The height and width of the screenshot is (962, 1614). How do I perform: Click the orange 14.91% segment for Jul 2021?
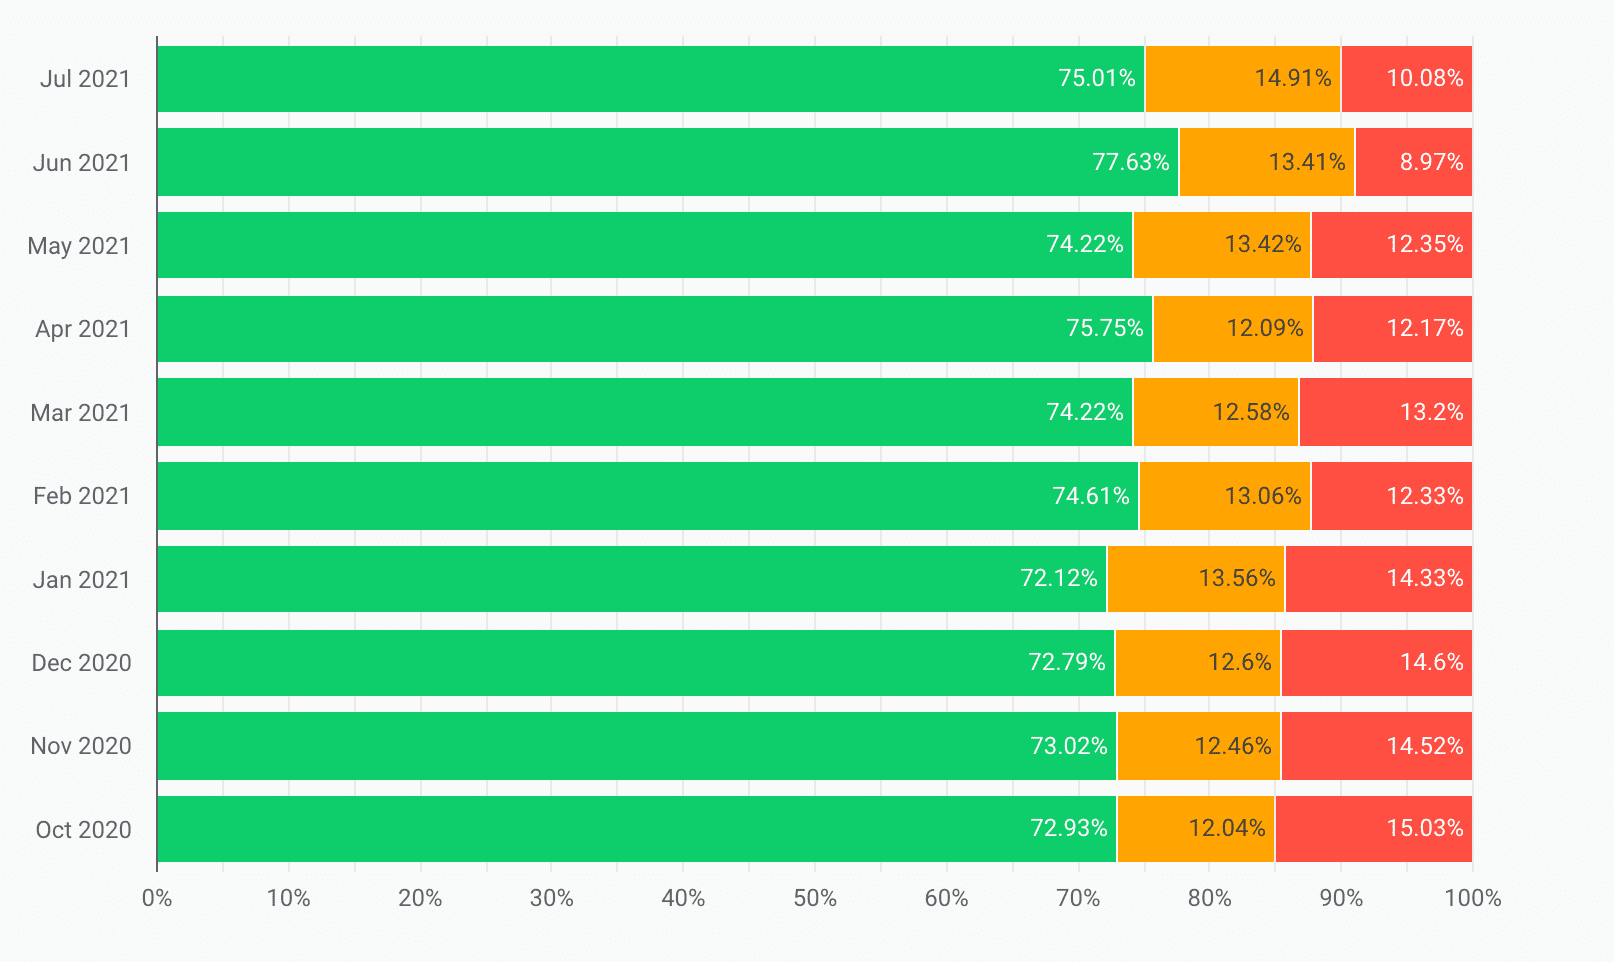coord(1242,79)
